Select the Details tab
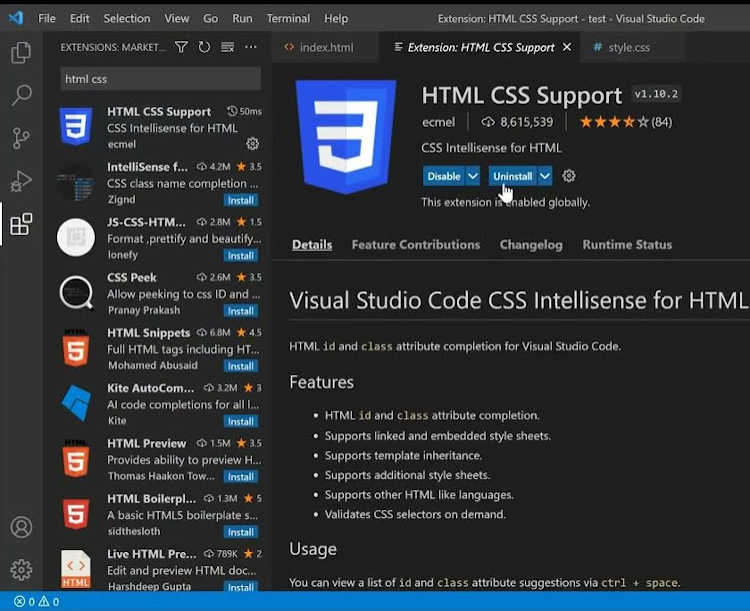 click(x=312, y=245)
